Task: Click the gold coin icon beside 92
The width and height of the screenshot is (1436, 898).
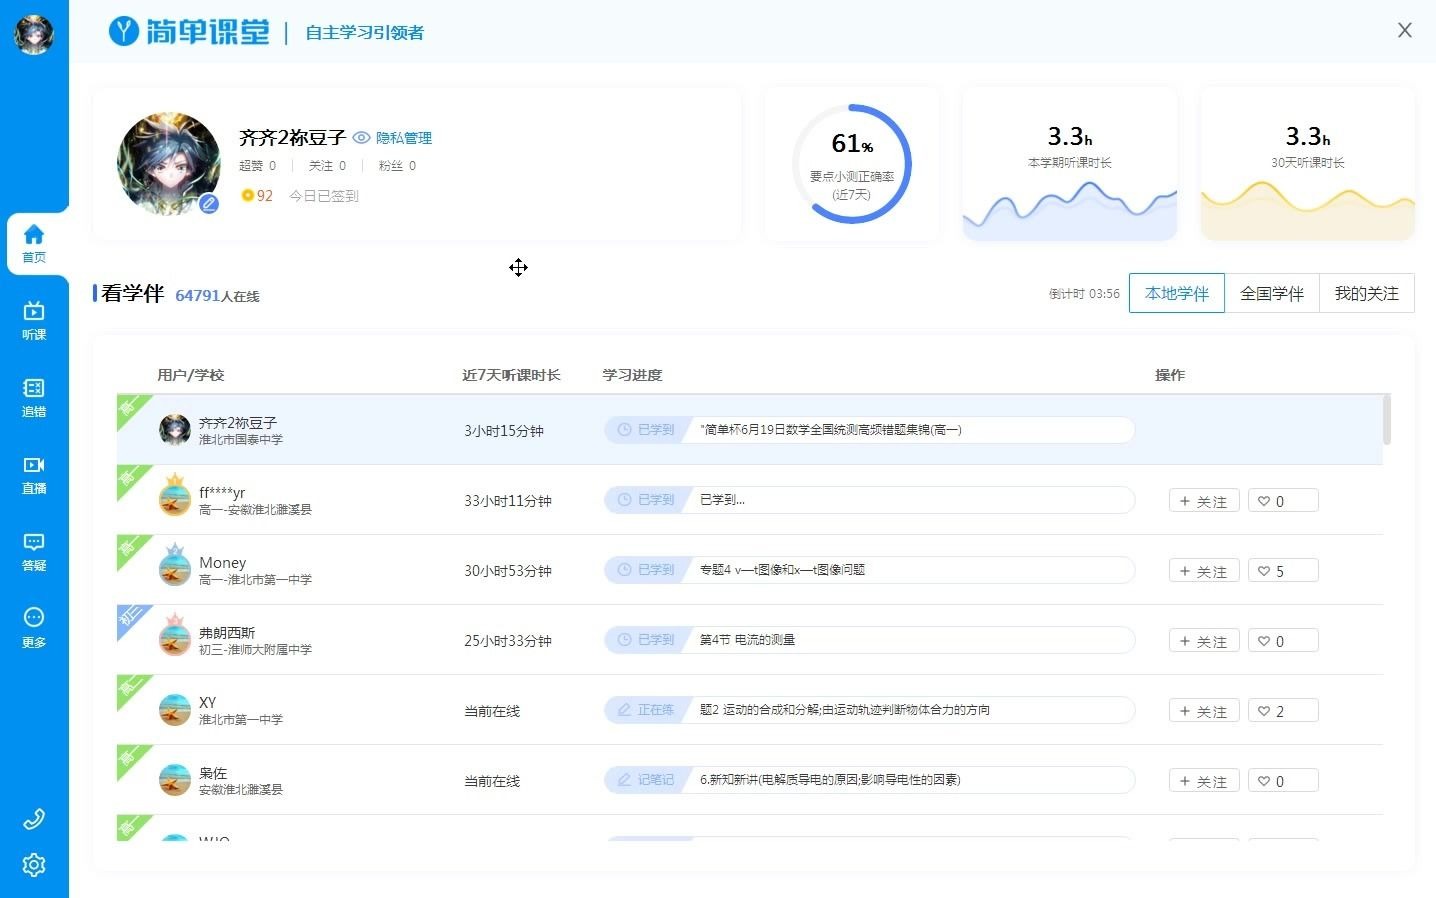Action: pos(247,196)
